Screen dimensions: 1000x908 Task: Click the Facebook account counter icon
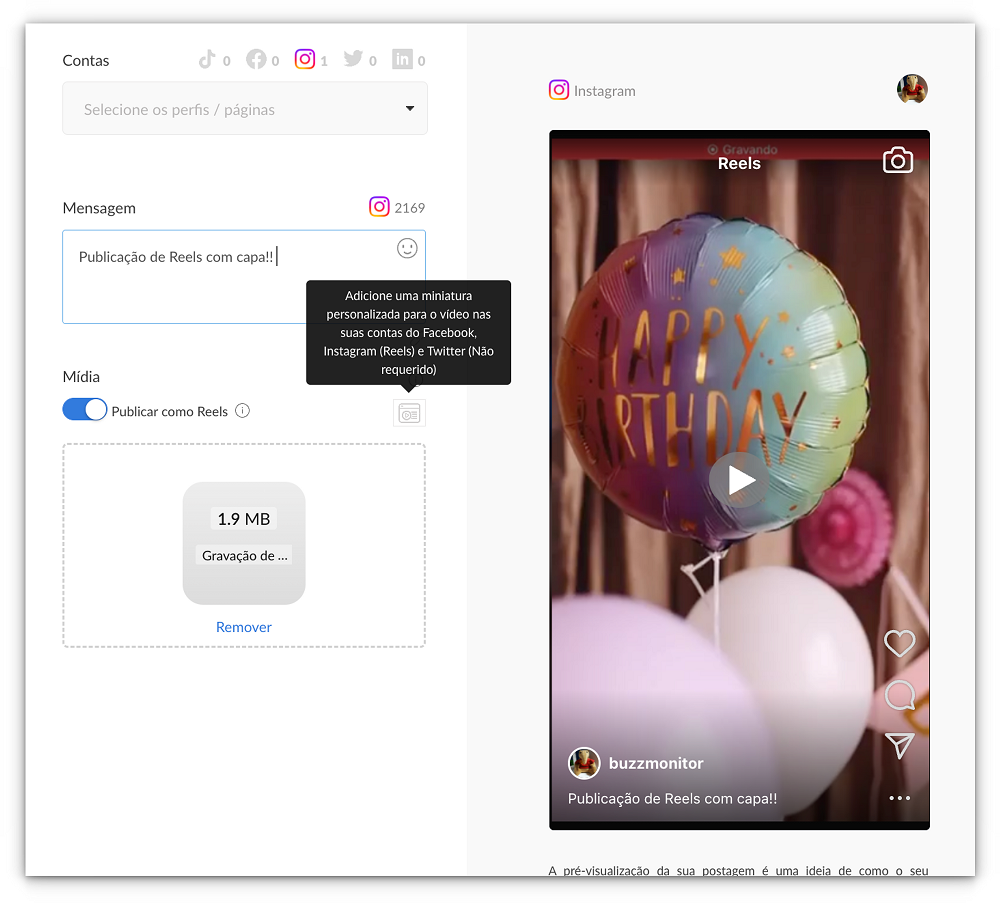(x=256, y=60)
